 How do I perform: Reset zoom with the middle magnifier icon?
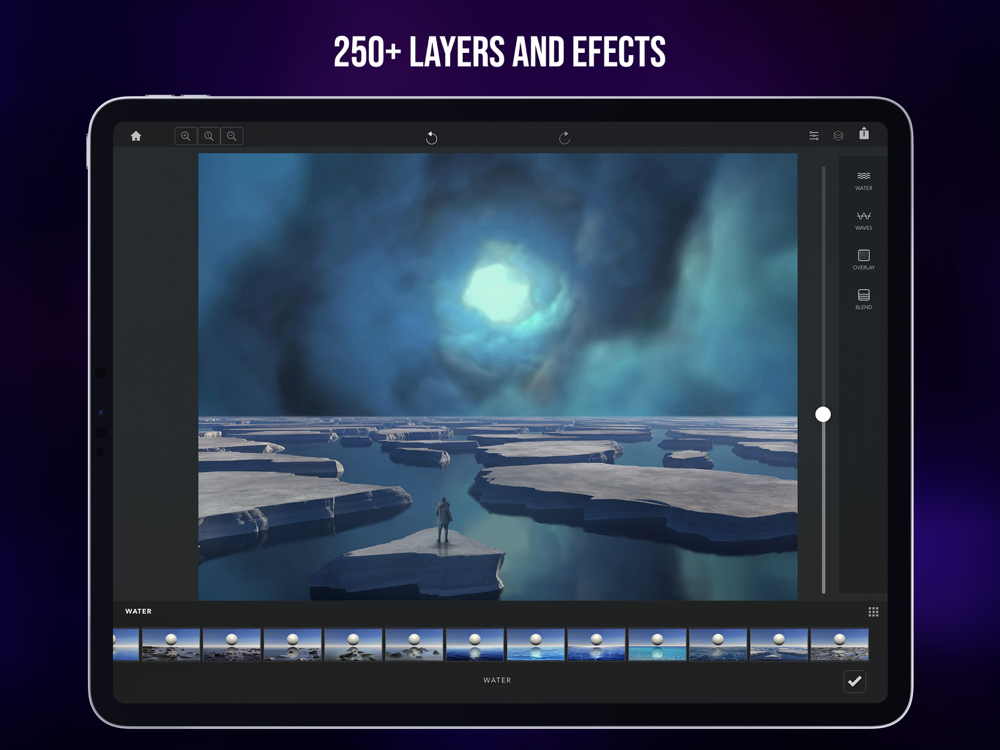(x=209, y=136)
